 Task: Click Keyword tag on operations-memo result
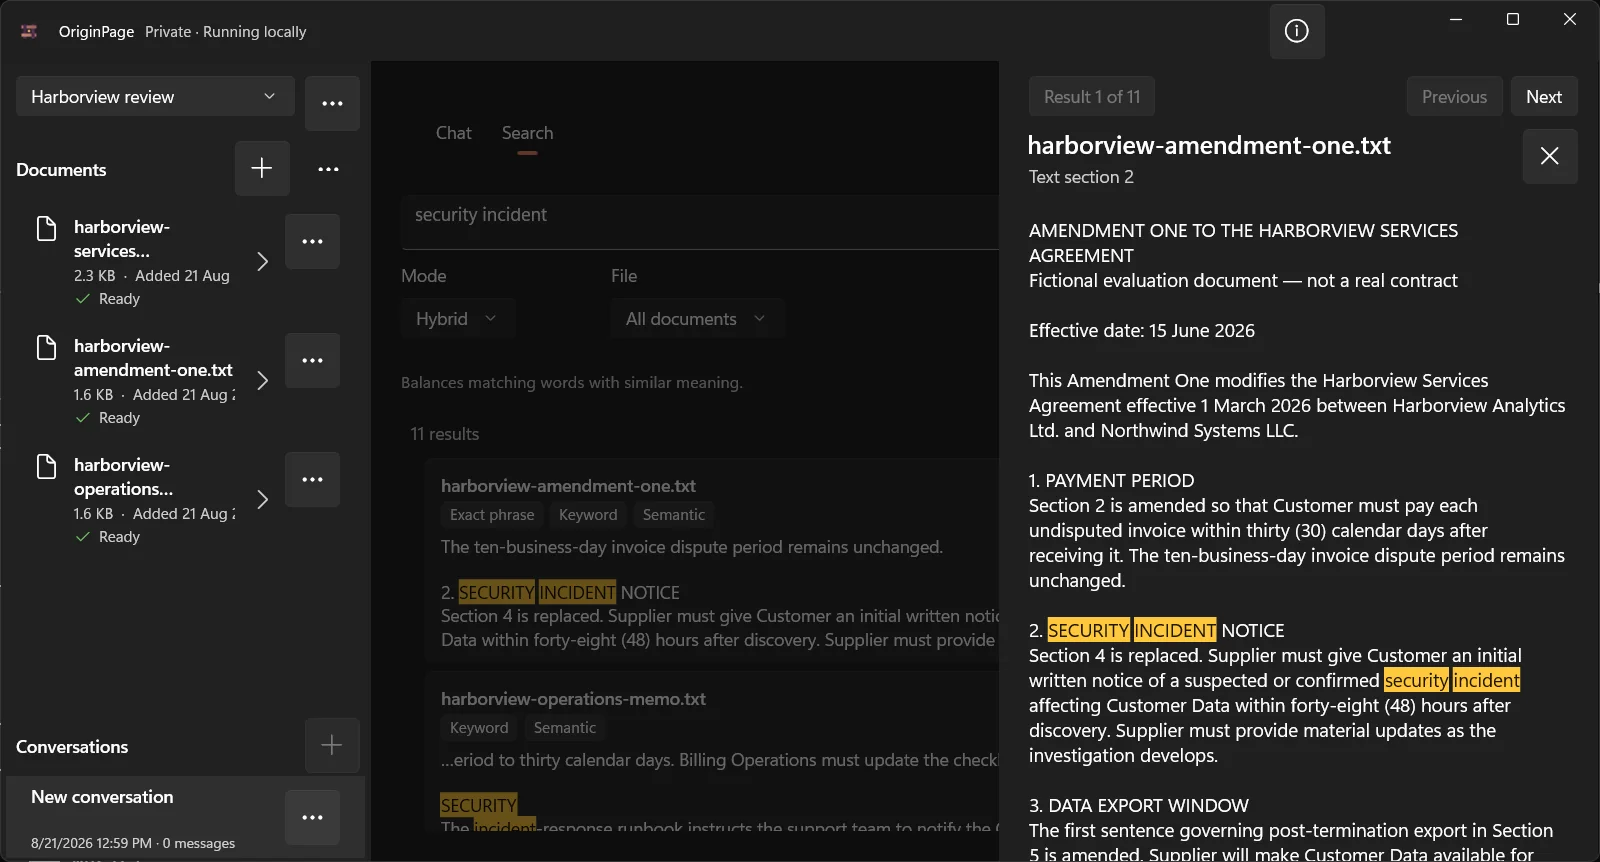pos(479,727)
